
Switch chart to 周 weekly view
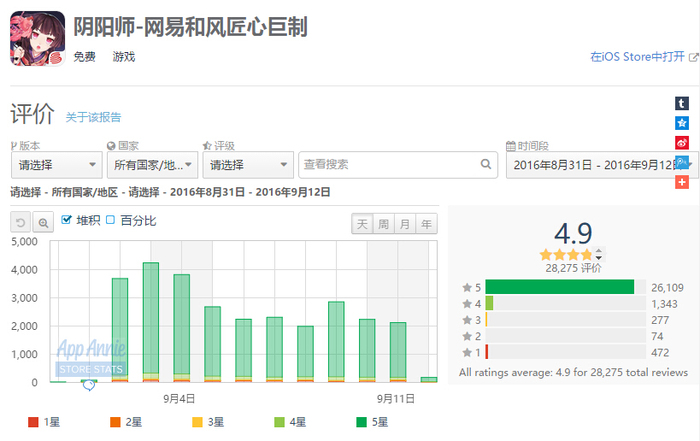click(x=383, y=224)
